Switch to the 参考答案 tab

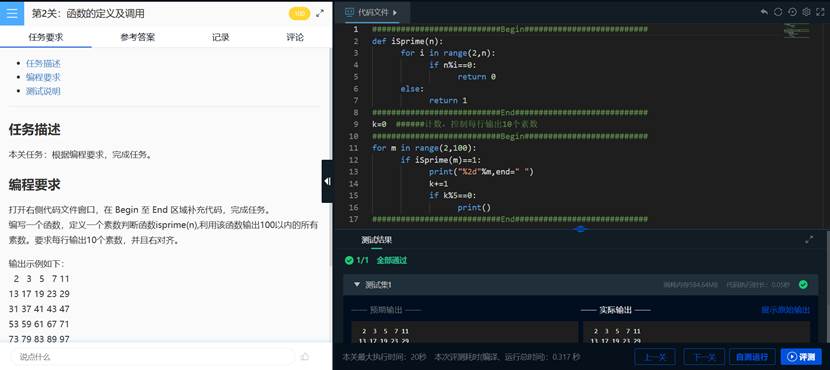(x=138, y=37)
